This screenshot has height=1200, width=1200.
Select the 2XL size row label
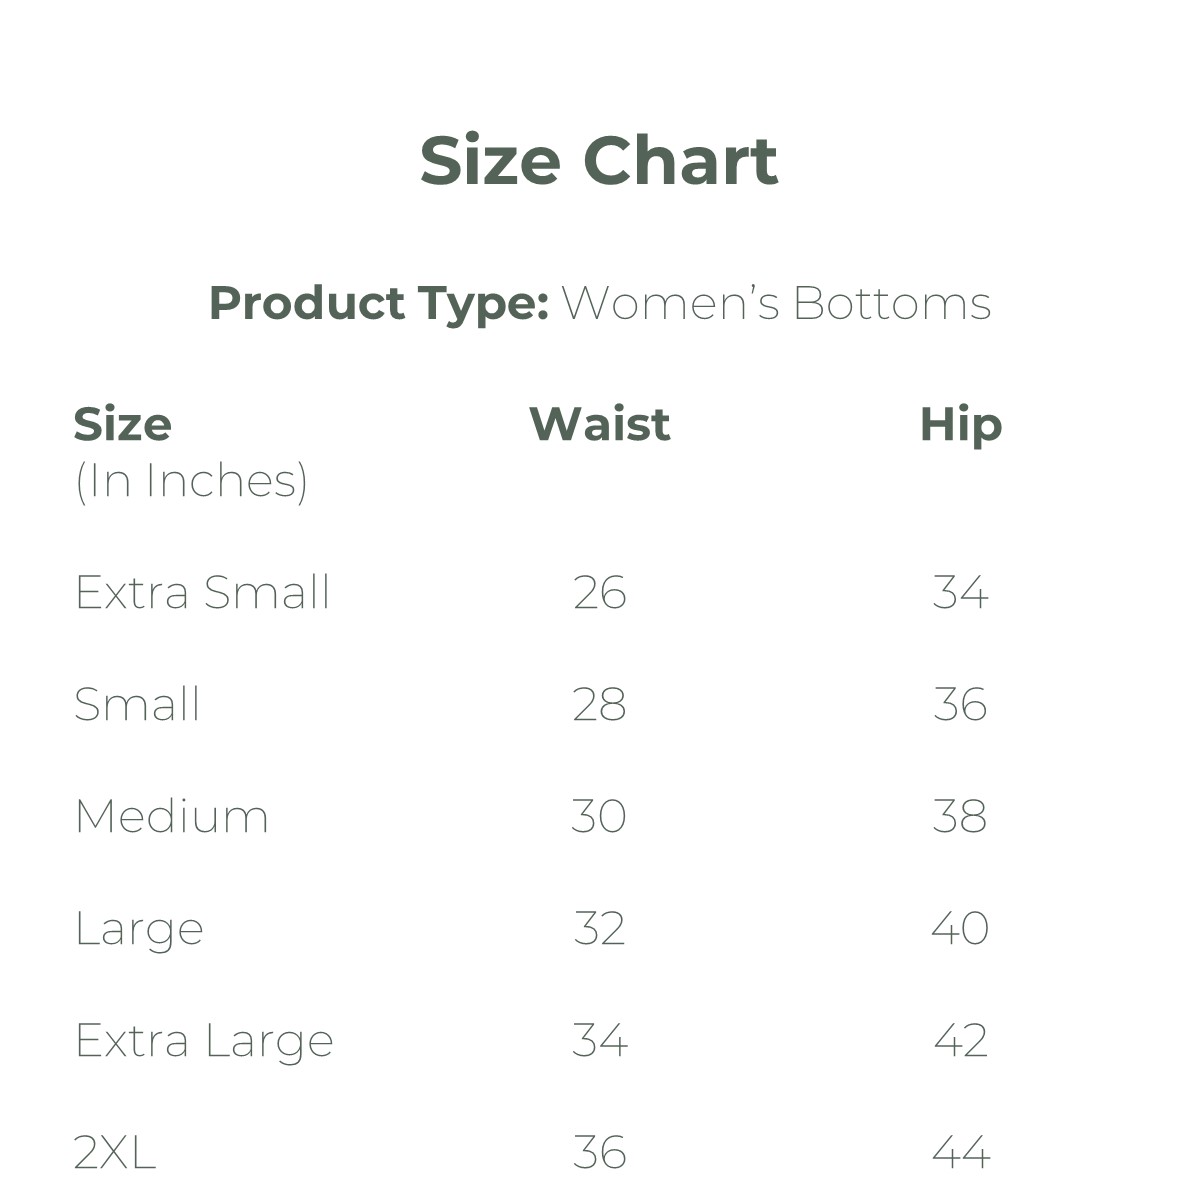coord(115,1153)
